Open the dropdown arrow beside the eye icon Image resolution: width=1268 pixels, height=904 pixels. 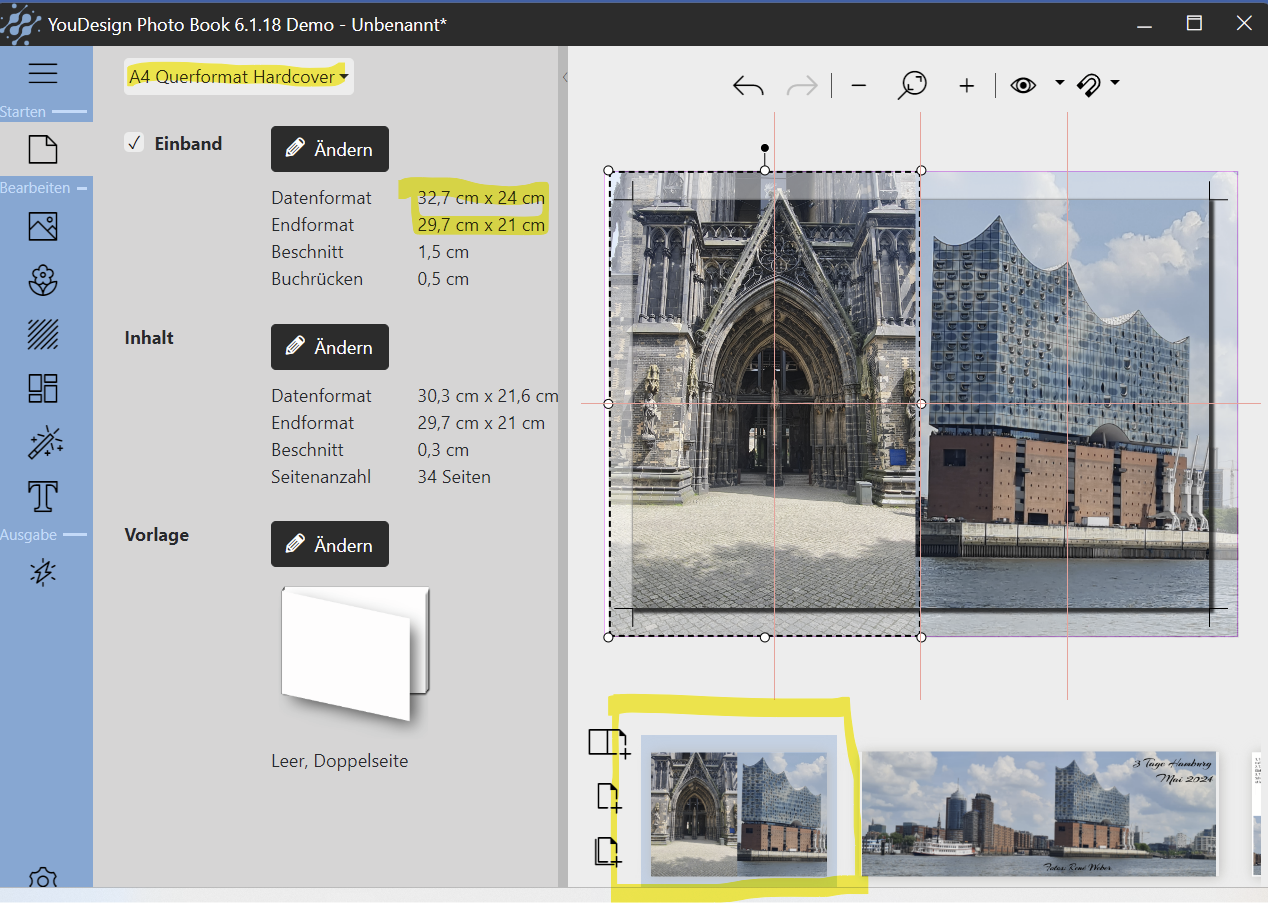(1059, 84)
